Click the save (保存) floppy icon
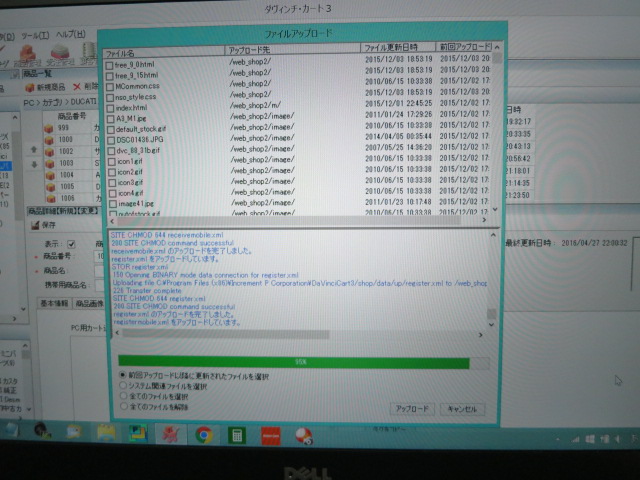This screenshot has width=640, height=480. (36, 225)
